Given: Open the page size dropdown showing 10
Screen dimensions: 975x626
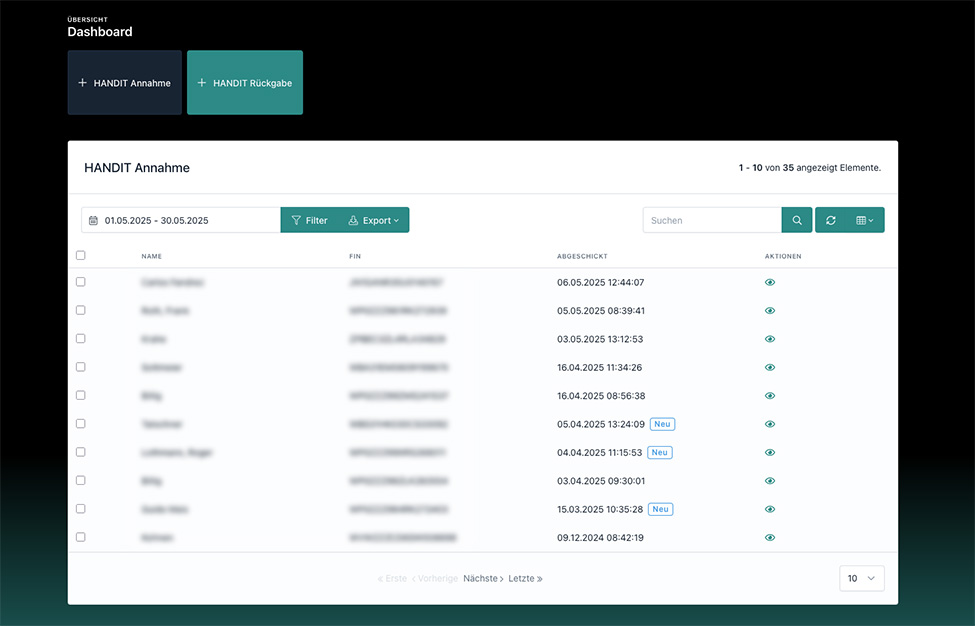Looking at the screenshot, I should click(861, 578).
